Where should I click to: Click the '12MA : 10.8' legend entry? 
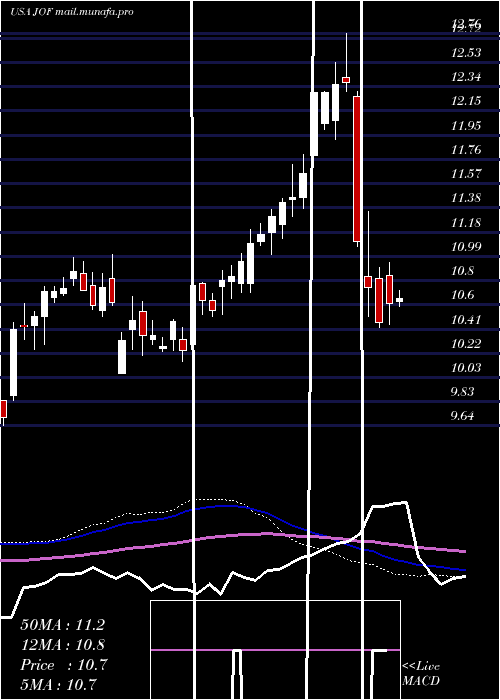[63, 645]
